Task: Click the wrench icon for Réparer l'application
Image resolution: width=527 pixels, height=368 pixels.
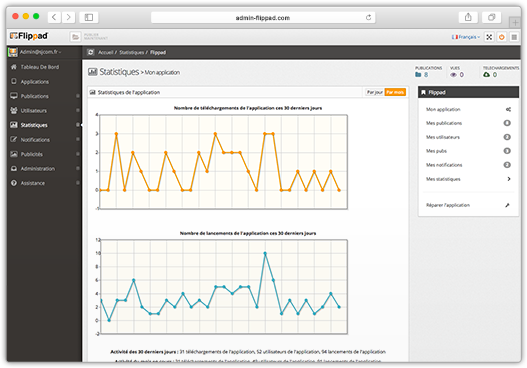Action: click(x=507, y=205)
